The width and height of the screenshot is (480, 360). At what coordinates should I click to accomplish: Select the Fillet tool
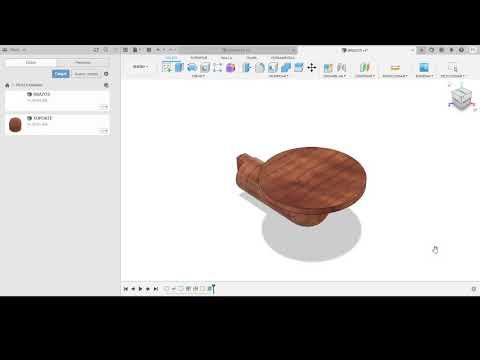pos(260,68)
